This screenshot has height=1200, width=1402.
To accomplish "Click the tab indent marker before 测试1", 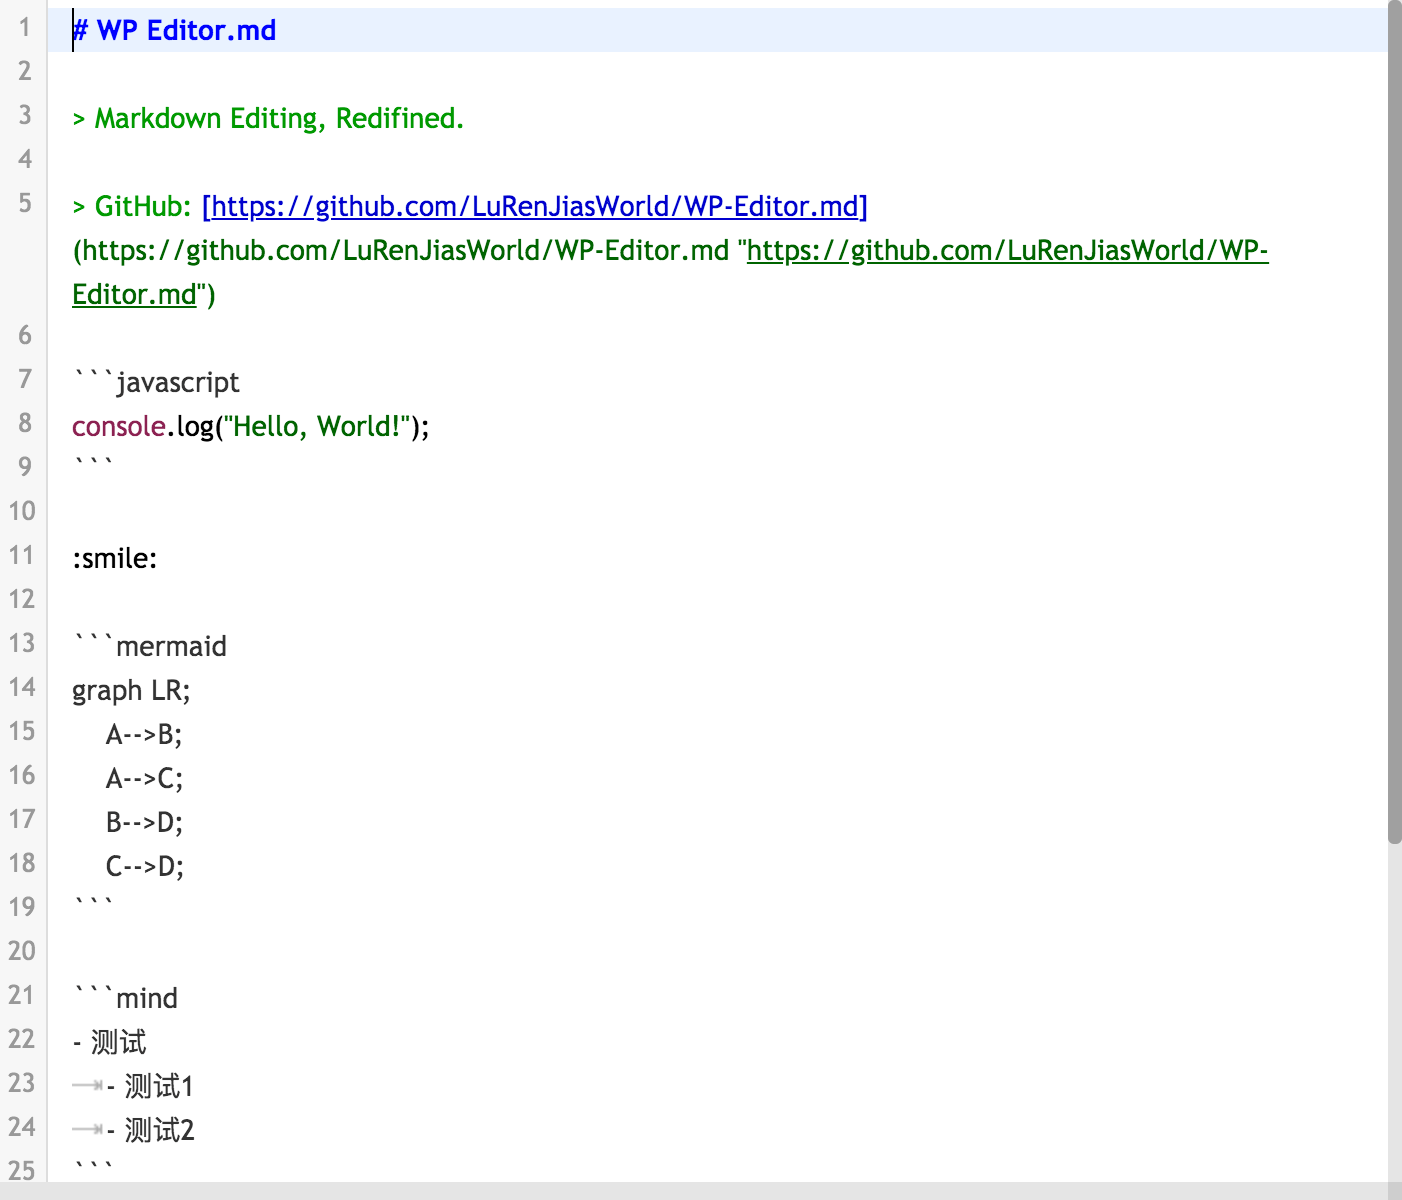I will pos(88,1085).
